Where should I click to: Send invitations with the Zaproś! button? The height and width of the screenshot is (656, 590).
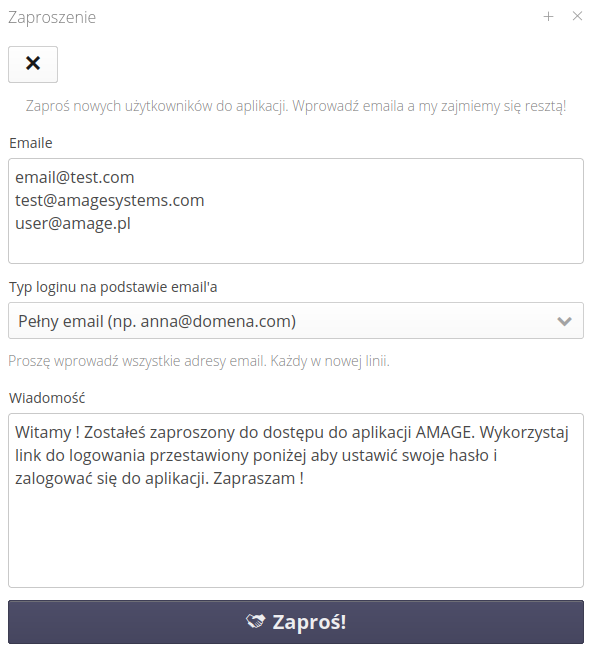(x=296, y=622)
